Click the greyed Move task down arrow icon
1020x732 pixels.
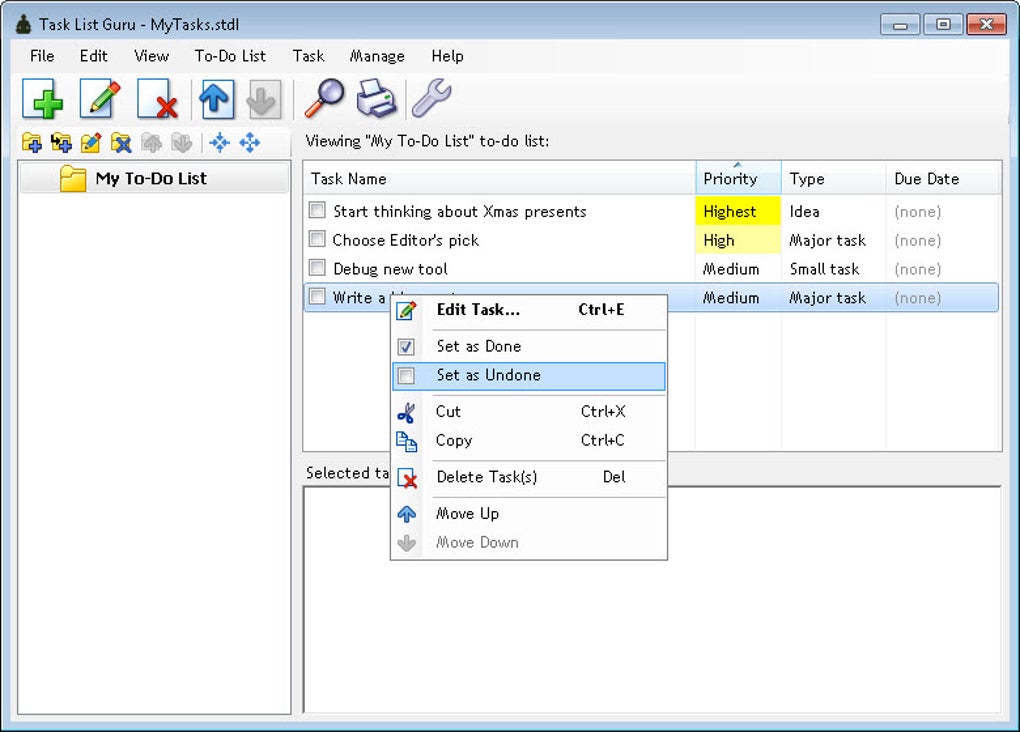coord(263,99)
